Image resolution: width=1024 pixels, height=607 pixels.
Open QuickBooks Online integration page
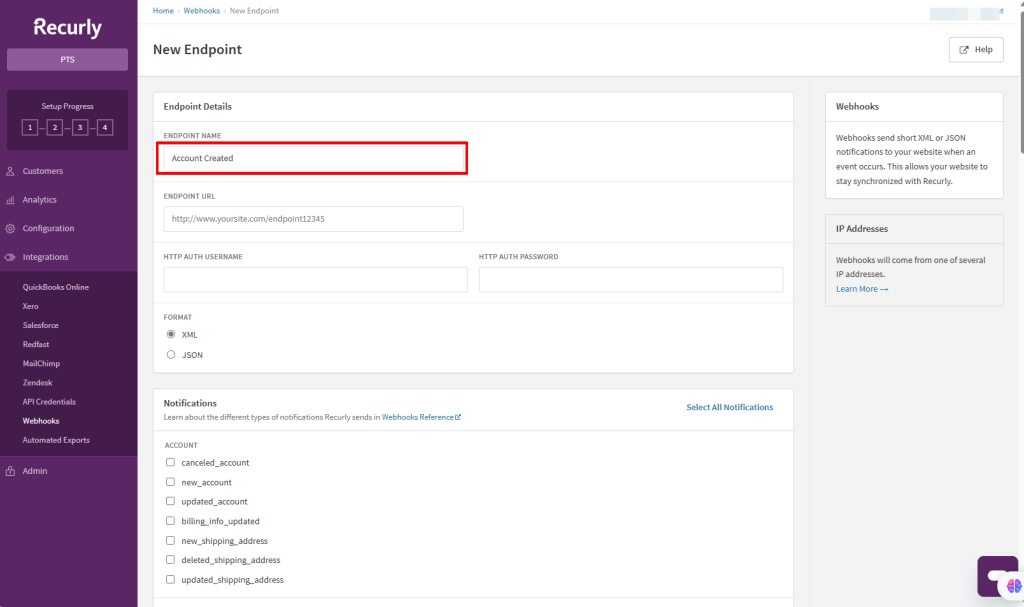point(56,287)
